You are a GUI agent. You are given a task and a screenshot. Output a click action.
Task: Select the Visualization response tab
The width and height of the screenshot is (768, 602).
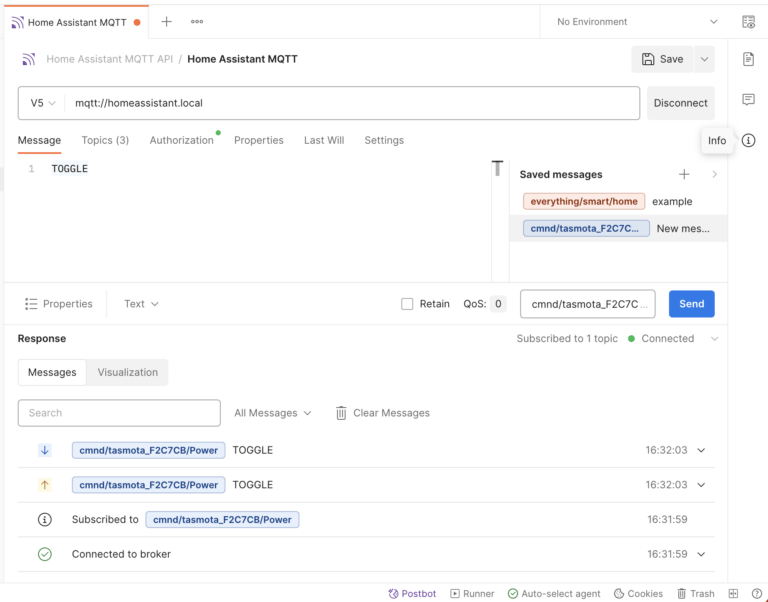point(127,372)
